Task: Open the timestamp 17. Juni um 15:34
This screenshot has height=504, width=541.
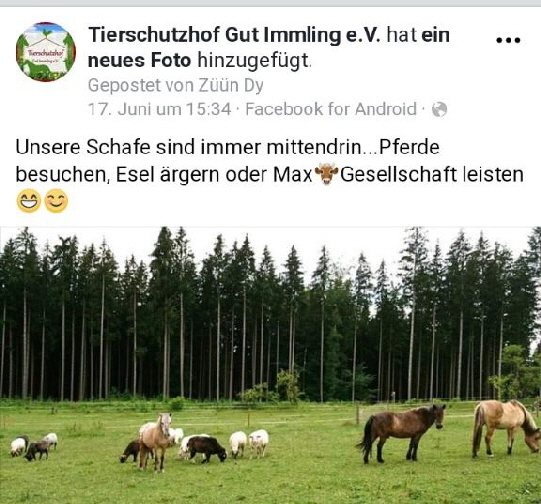Action: tap(159, 109)
